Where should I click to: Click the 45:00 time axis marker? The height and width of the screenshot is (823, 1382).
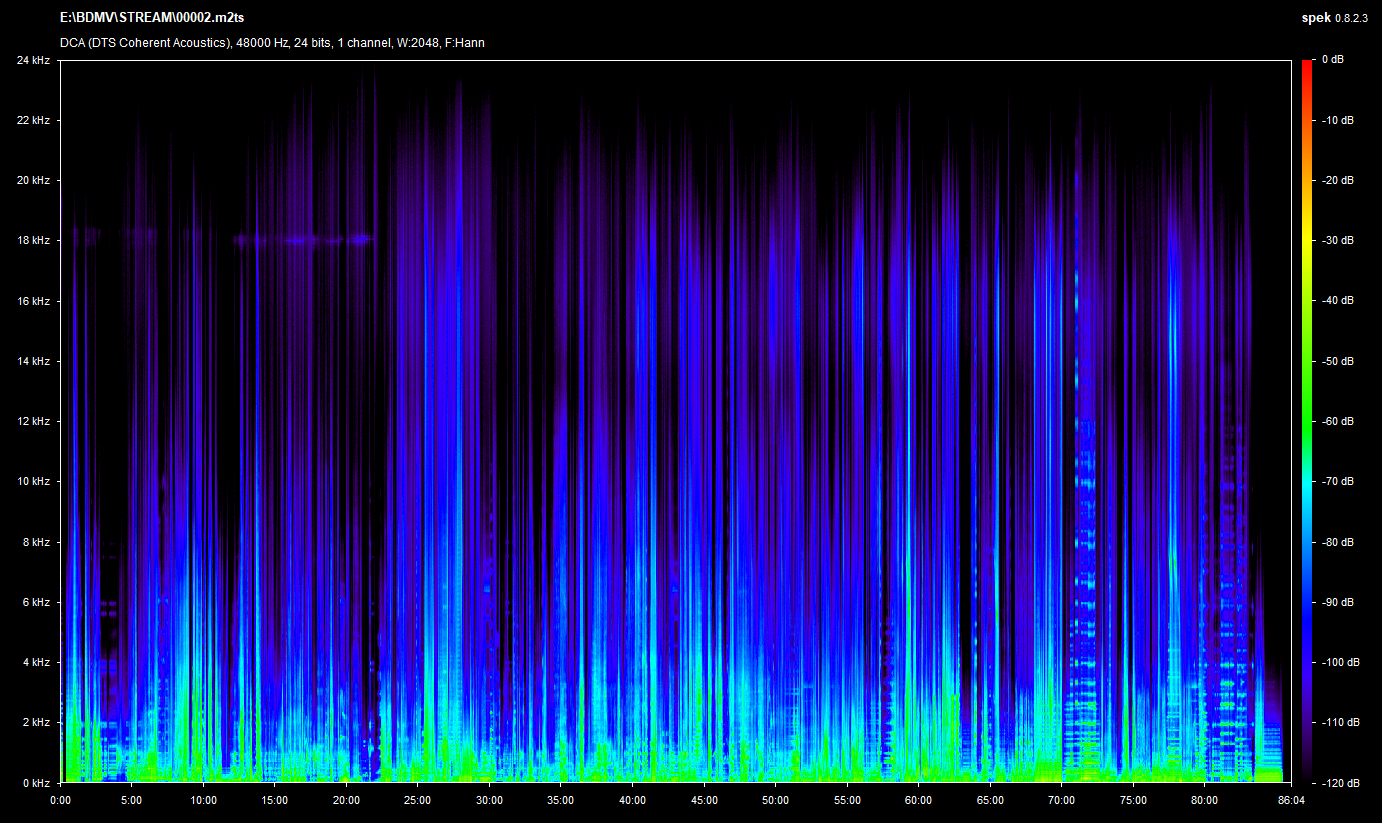click(704, 800)
